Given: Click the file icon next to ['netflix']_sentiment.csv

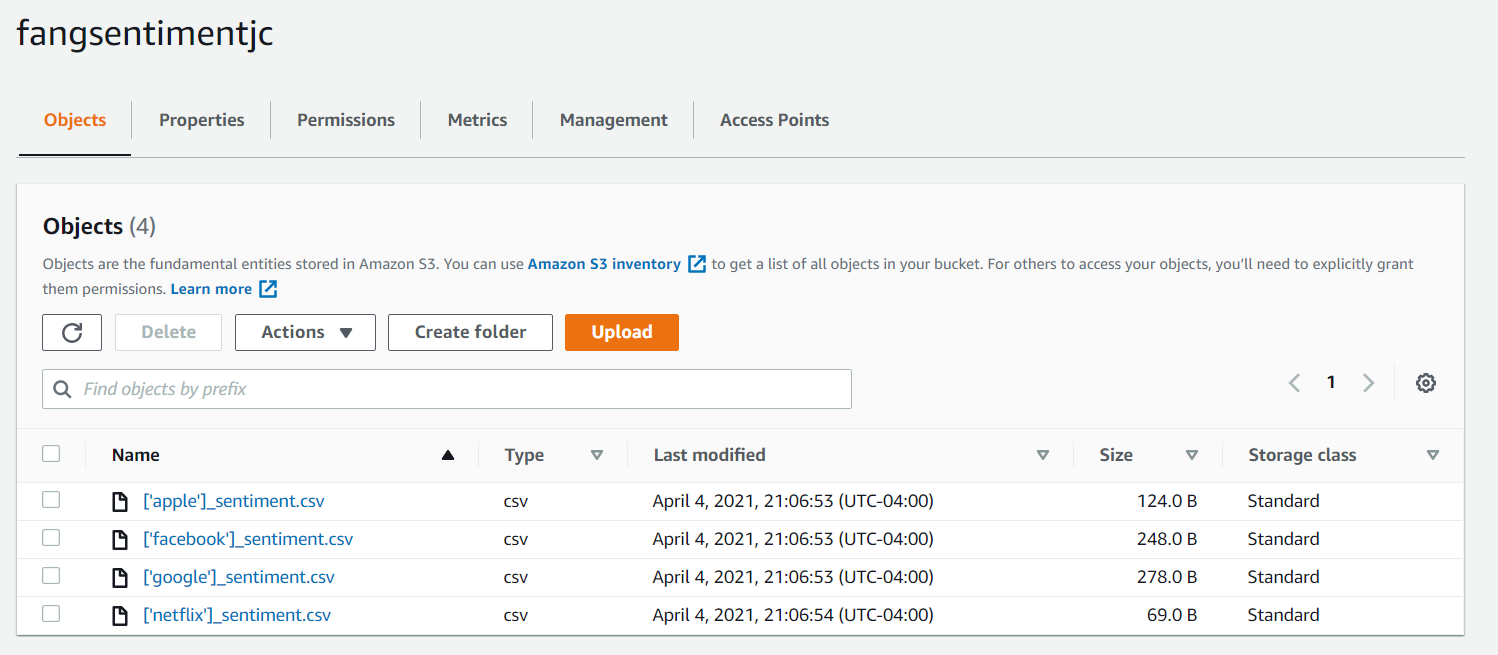Looking at the screenshot, I should [x=120, y=616].
